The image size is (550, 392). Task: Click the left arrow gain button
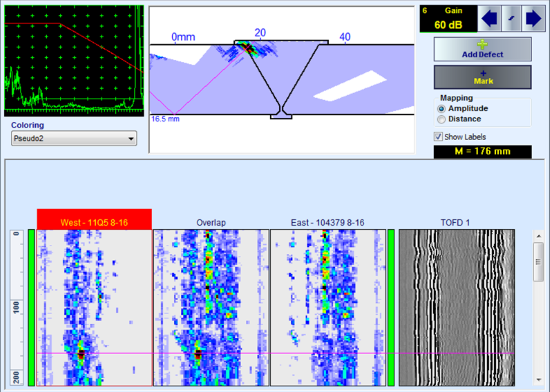tap(489, 18)
